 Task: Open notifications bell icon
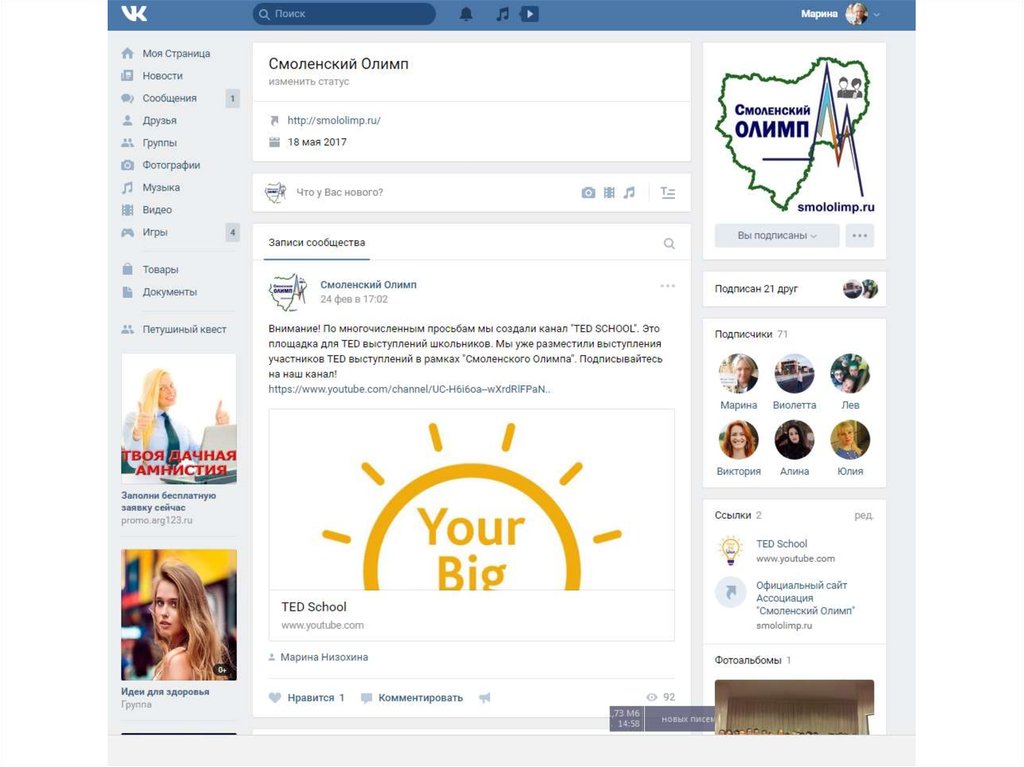466,14
